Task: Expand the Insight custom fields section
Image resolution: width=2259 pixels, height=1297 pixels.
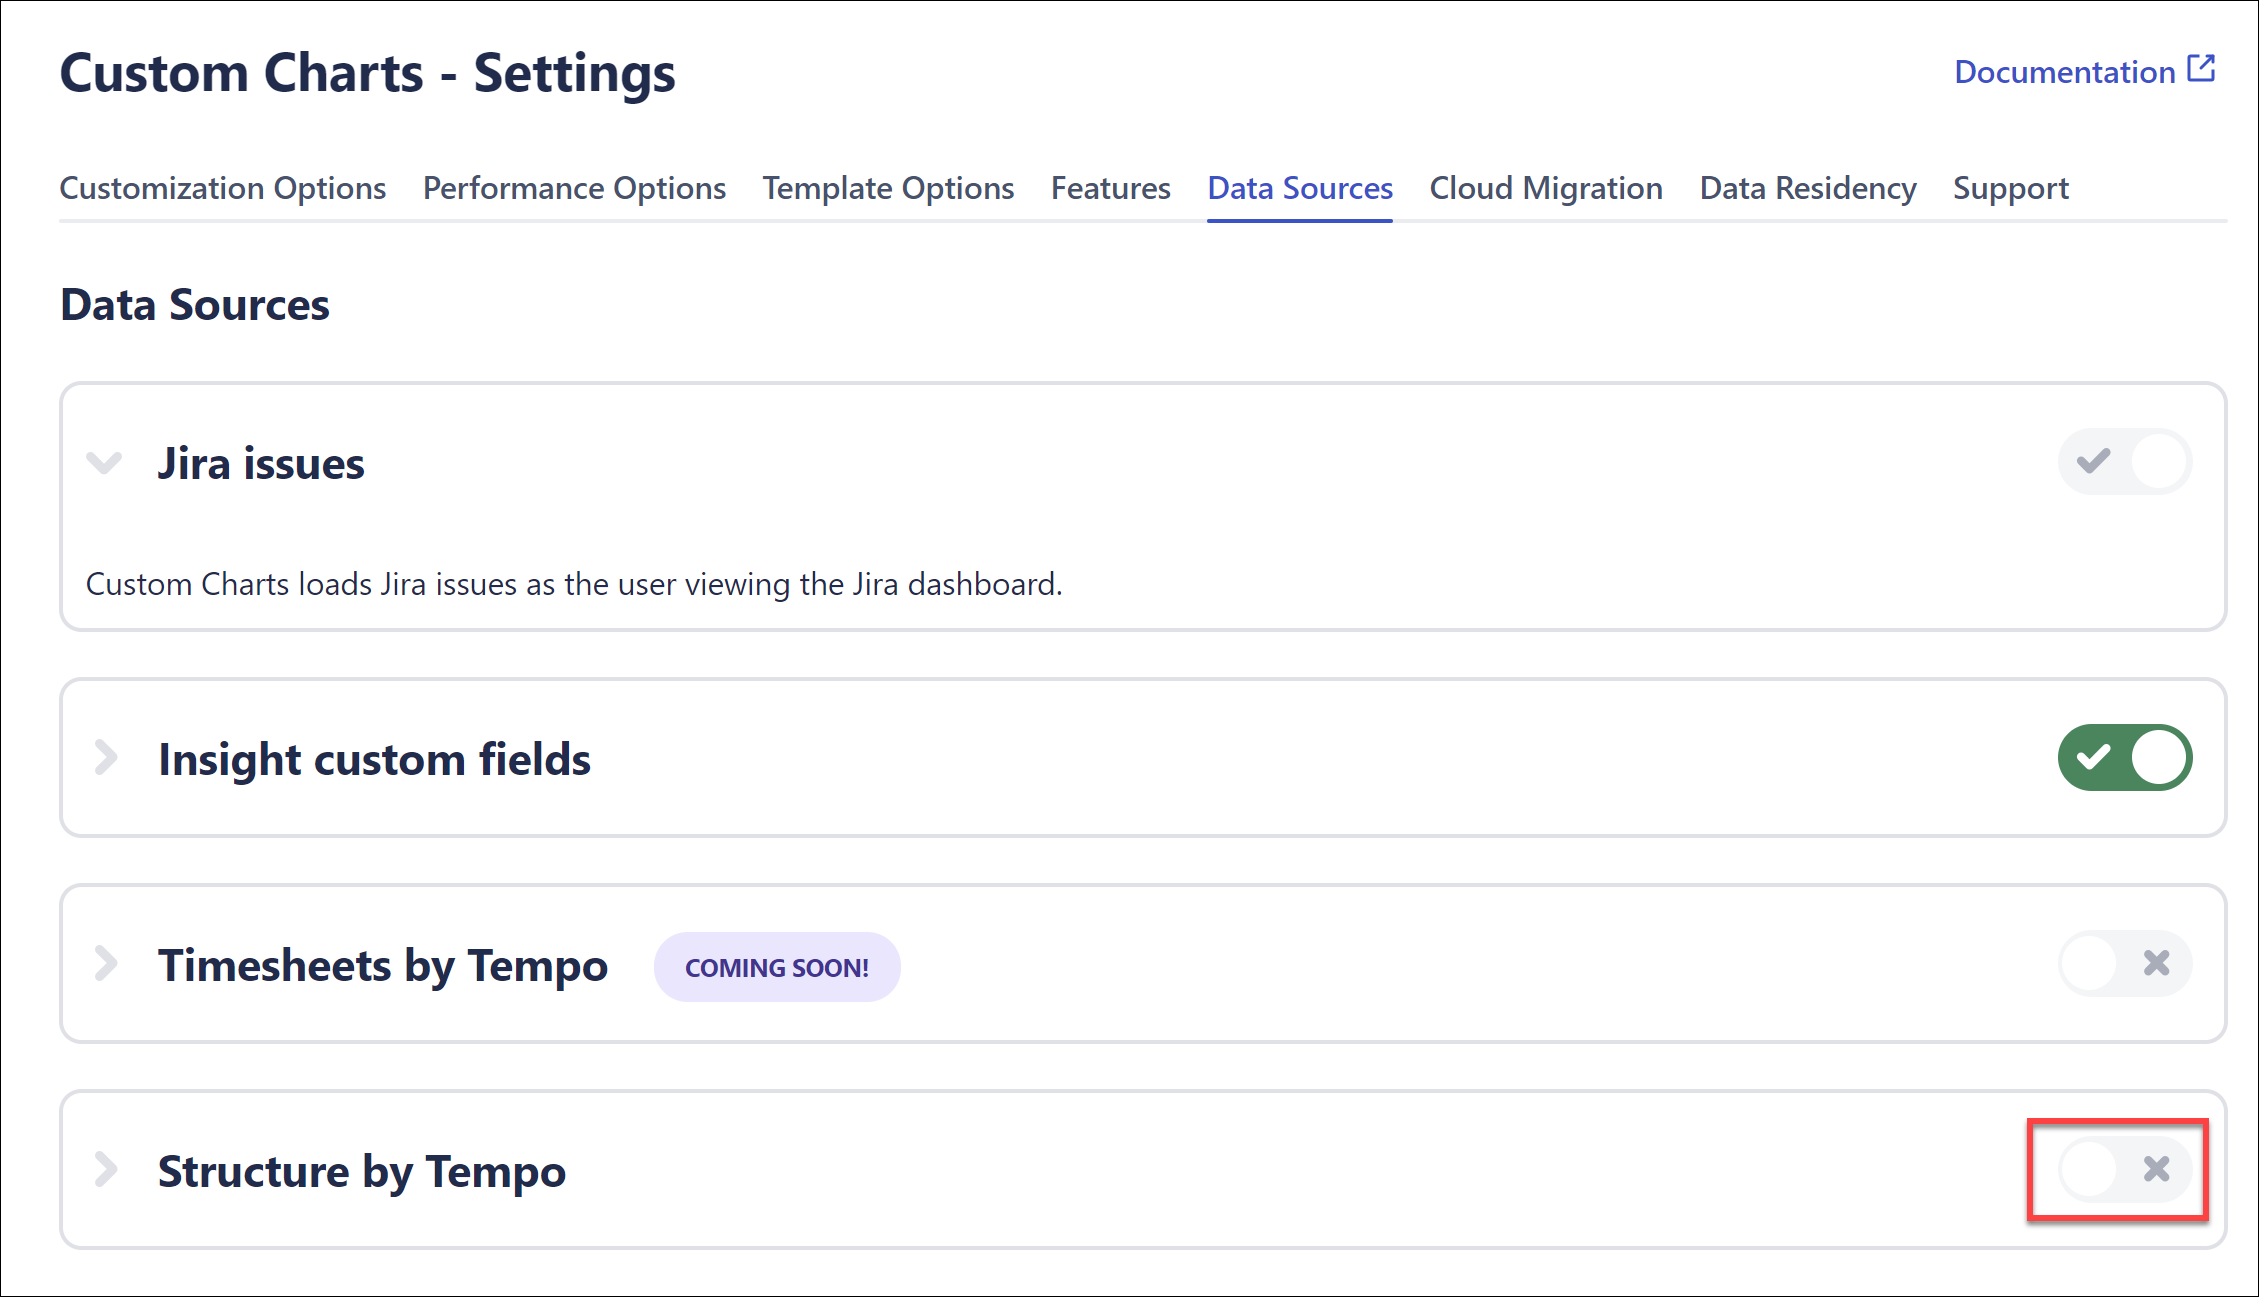Action: [104, 758]
